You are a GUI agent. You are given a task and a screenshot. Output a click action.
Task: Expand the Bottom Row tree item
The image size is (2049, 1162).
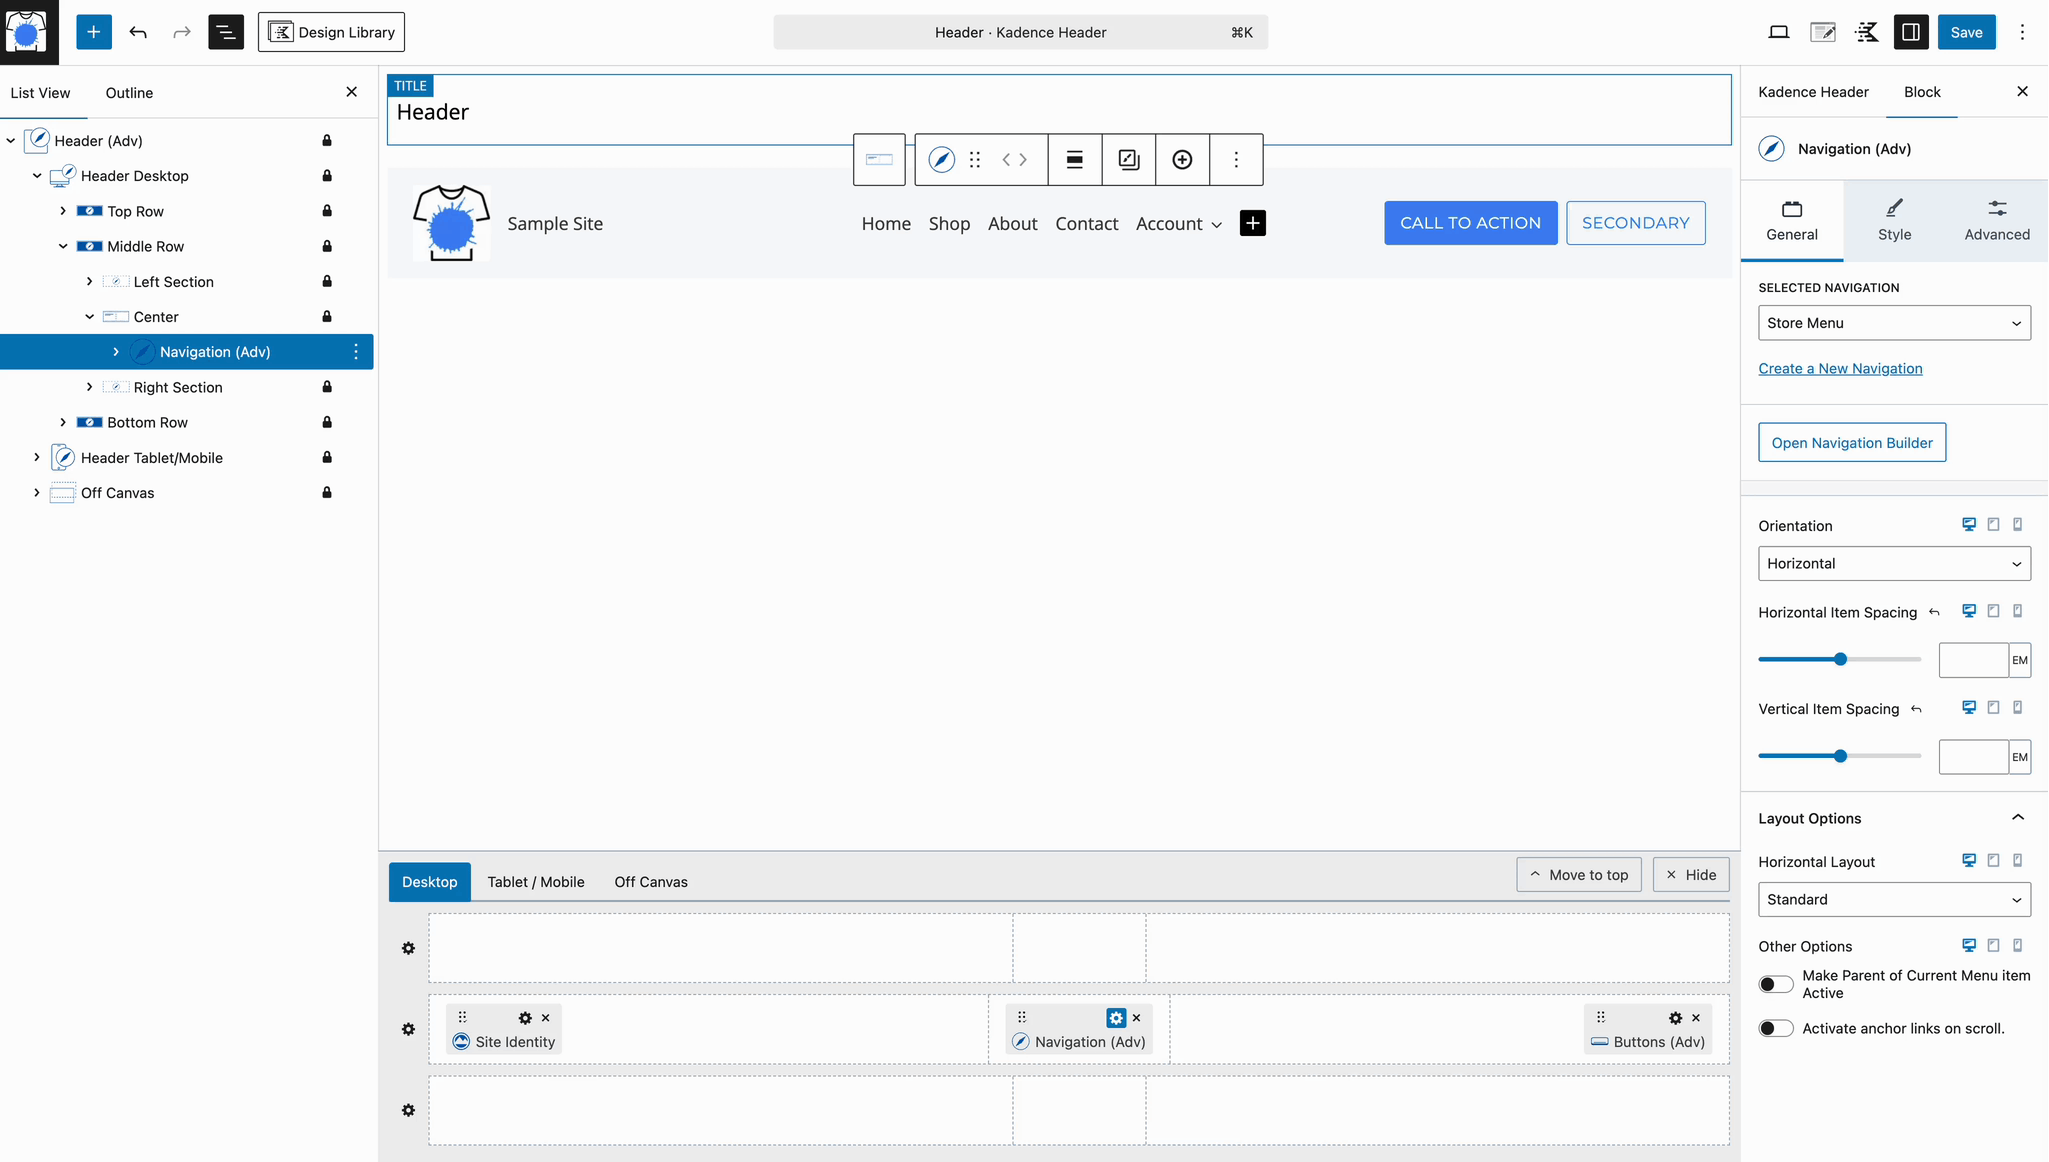(x=63, y=422)
